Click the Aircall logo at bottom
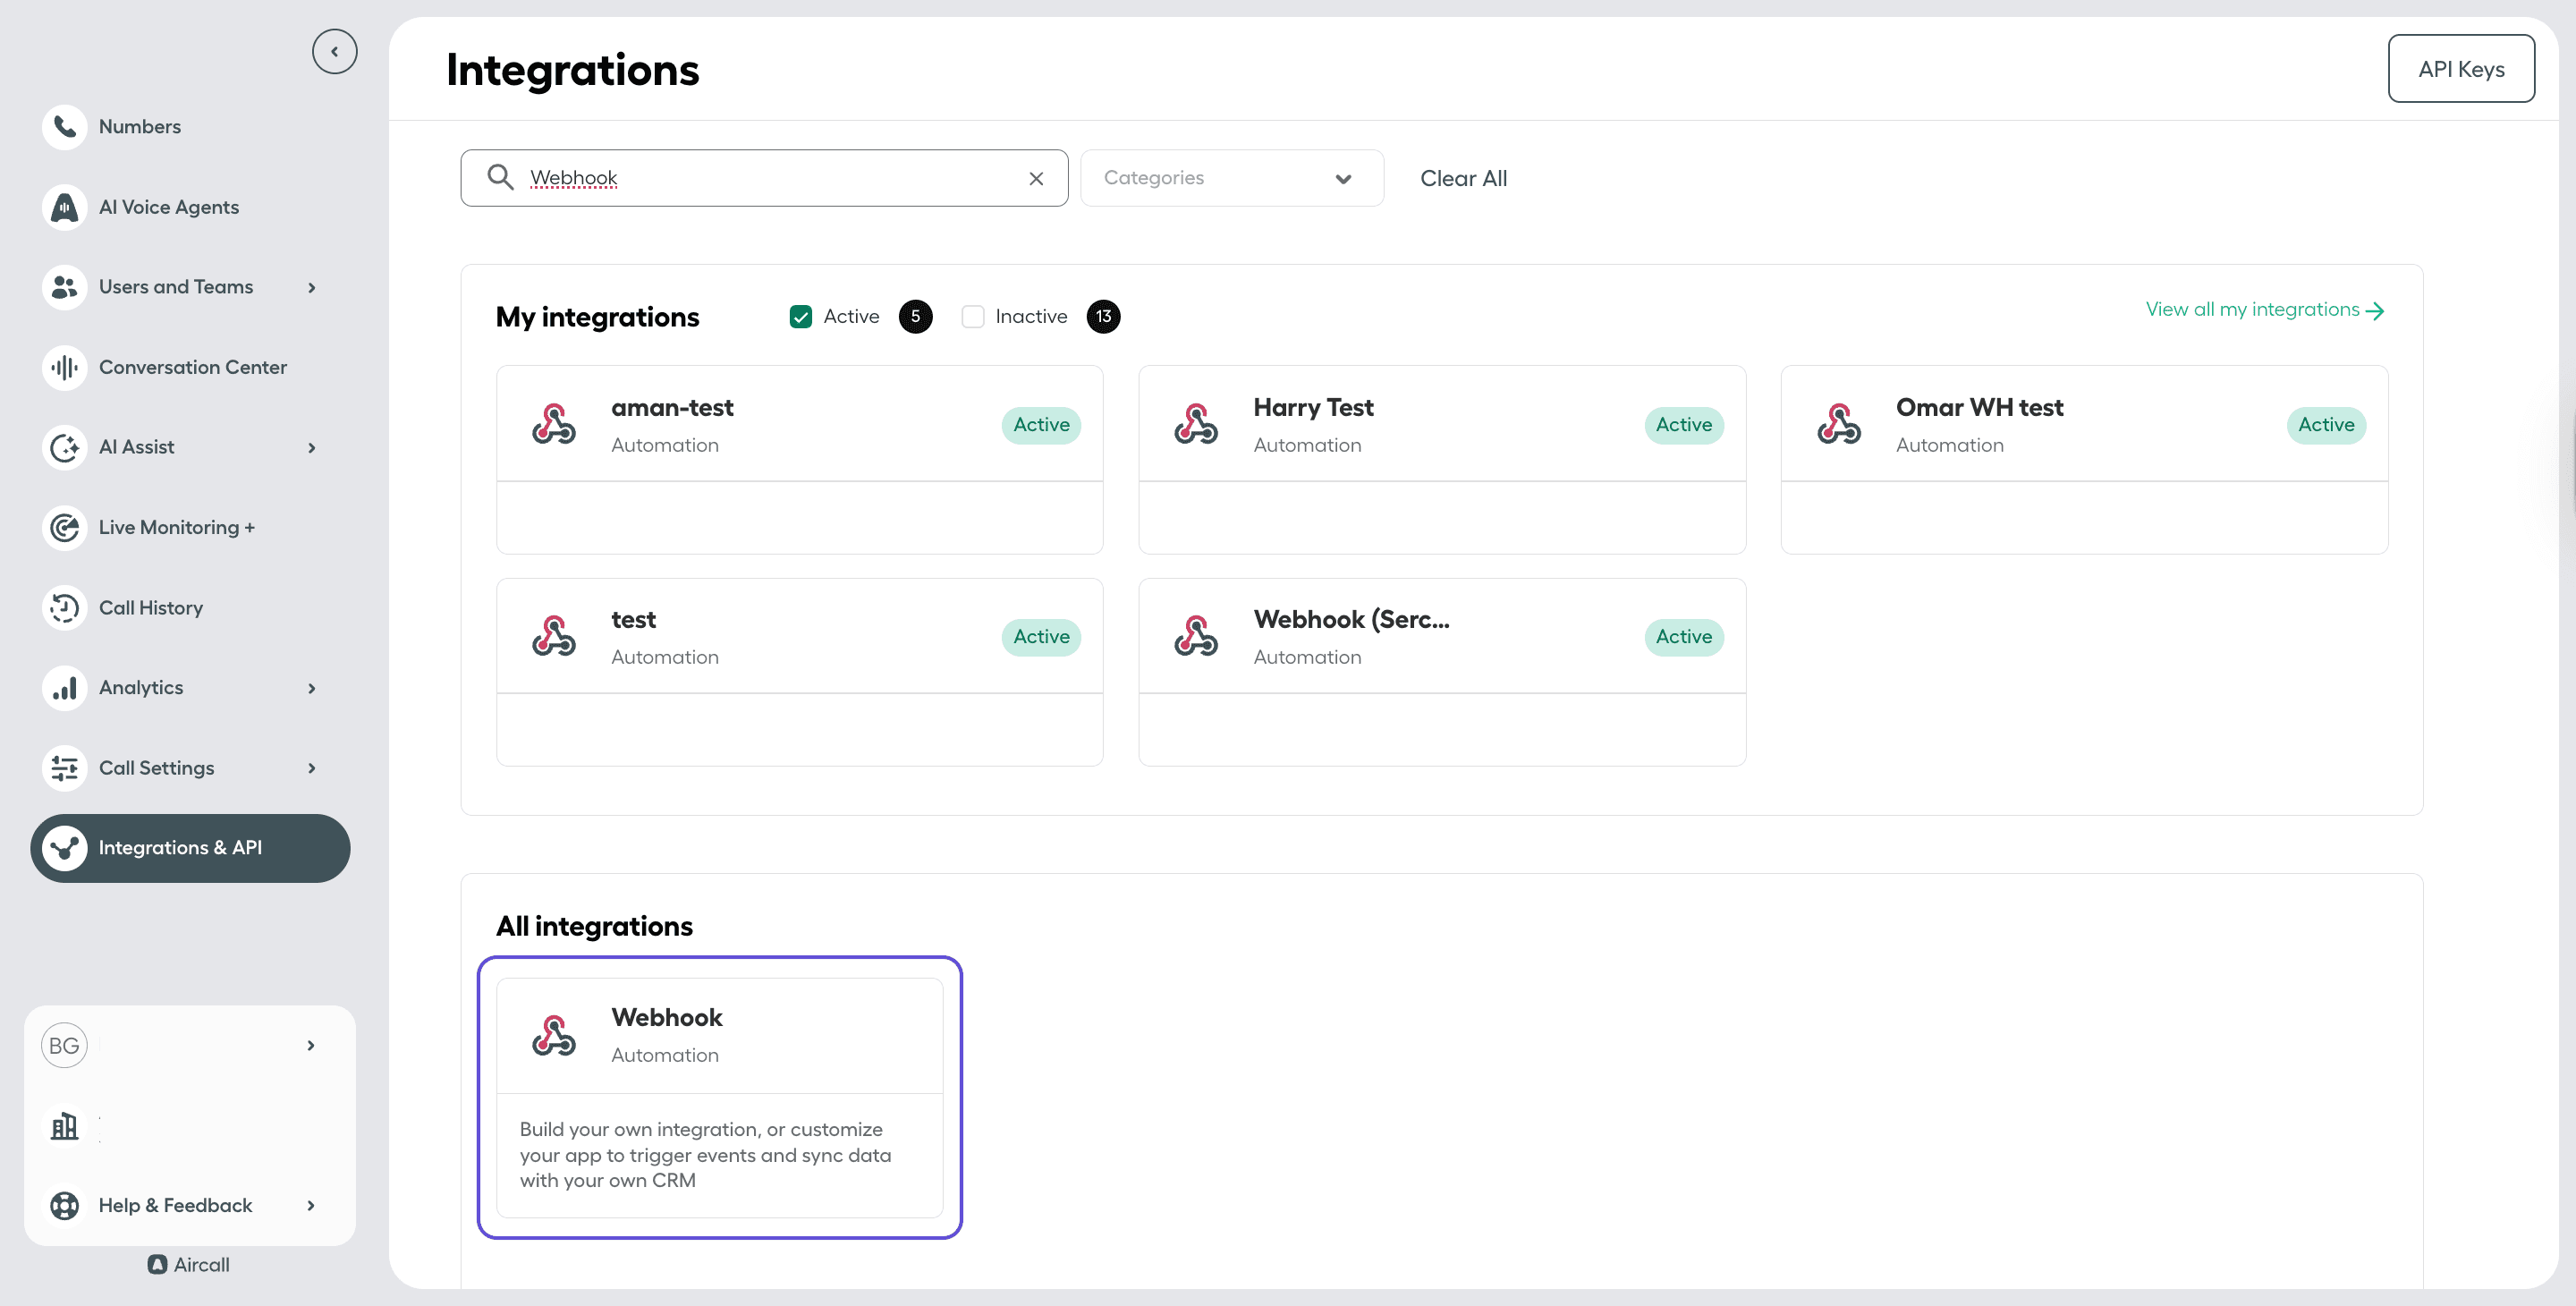2576x1306 pixels. click(x=188, y=1264)
